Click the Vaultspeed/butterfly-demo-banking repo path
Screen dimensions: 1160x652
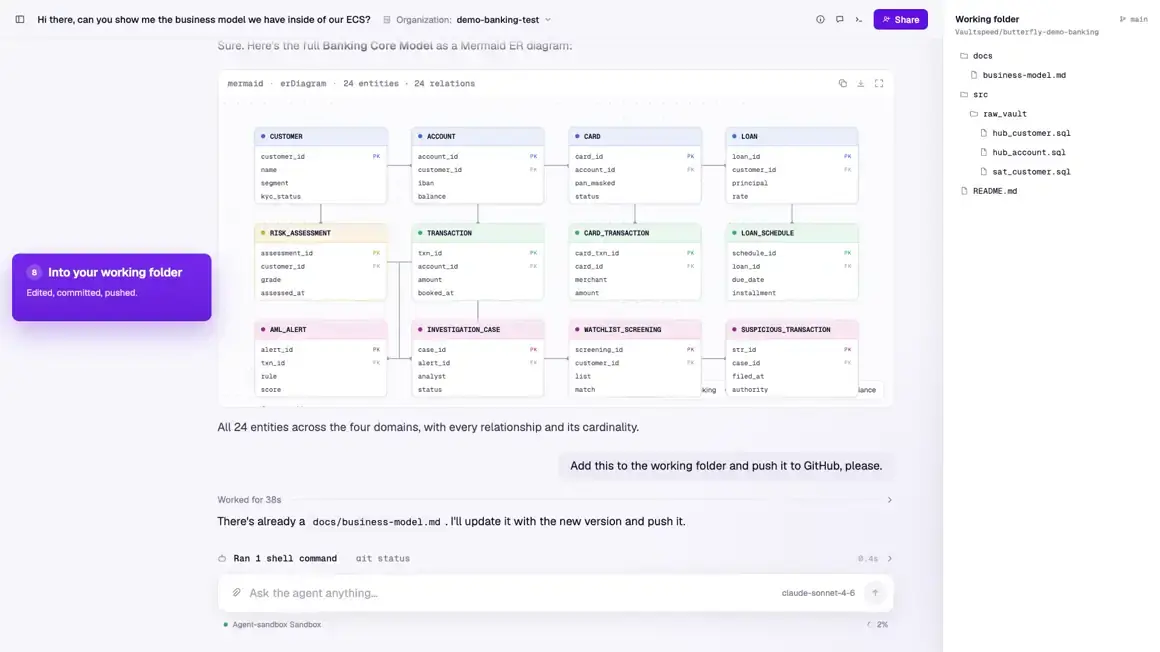tap(1026, 33)
